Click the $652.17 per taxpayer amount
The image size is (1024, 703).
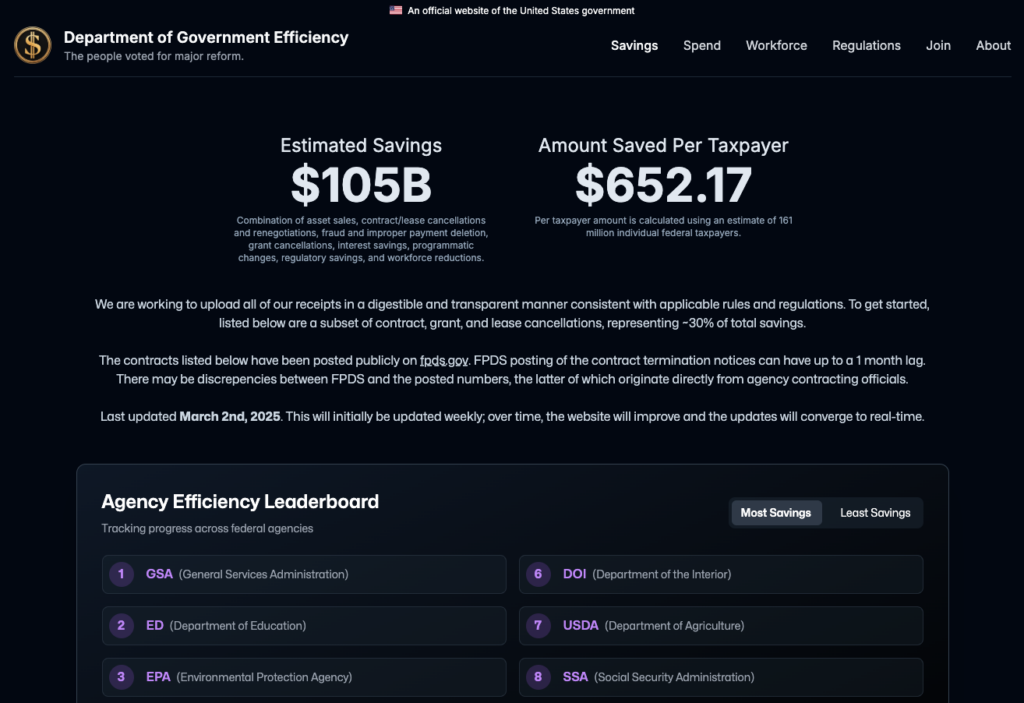click(664, 185)
